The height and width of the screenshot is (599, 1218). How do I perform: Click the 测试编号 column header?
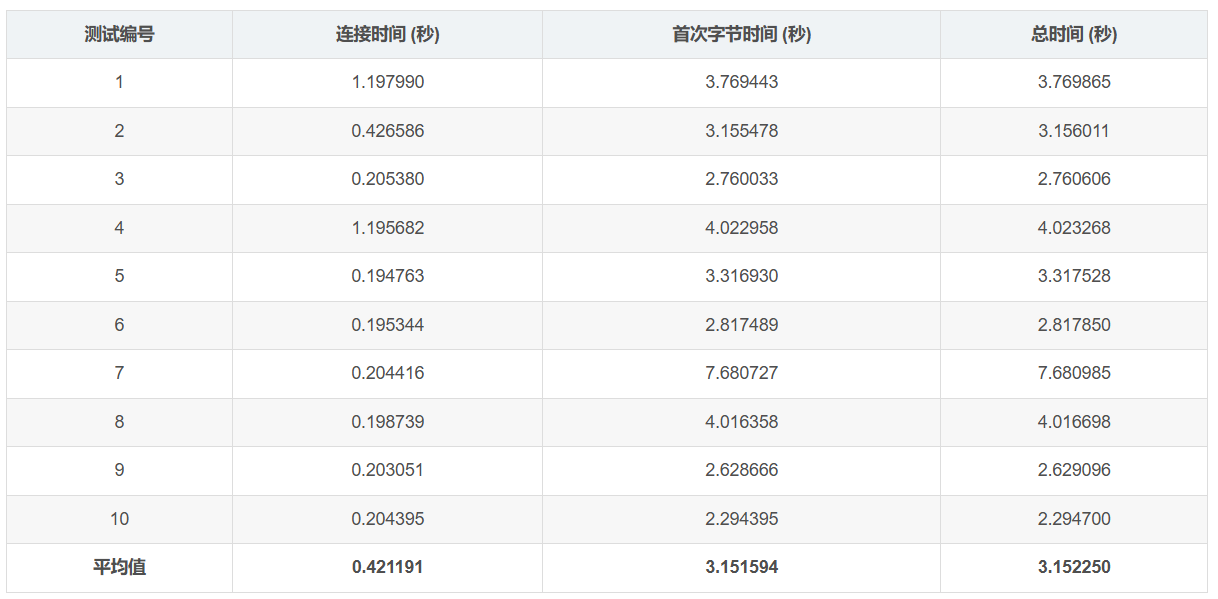(x=119, y=34)
